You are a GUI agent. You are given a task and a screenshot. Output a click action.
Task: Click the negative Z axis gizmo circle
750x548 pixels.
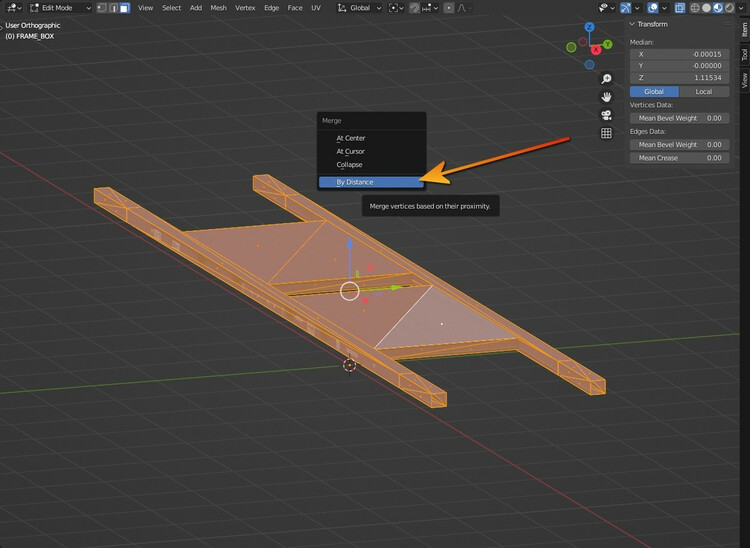(589, 65)
